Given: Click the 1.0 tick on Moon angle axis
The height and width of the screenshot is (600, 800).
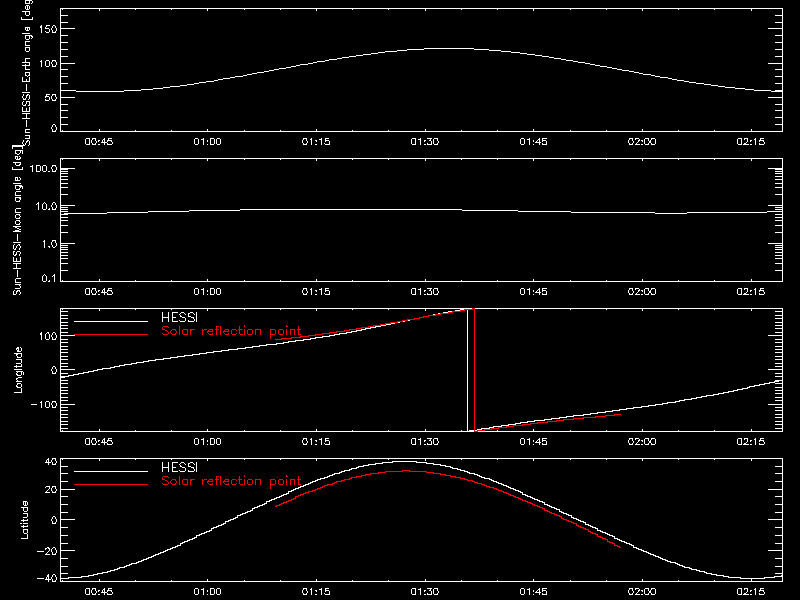Looking at the screenshot, I should pyautogui.click(x=49, y=244).
